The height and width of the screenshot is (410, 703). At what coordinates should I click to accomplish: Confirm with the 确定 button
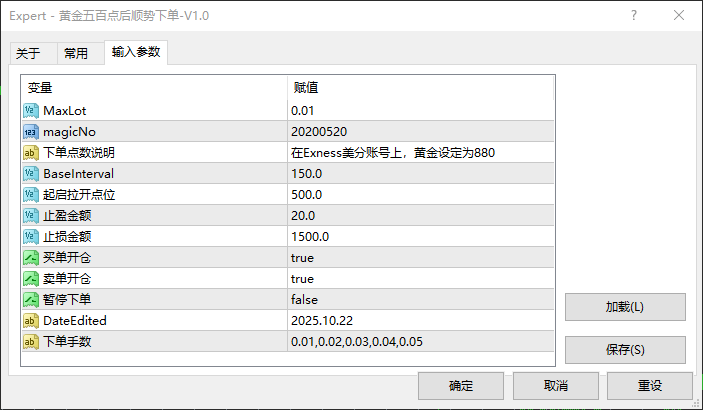pos(461,385)
